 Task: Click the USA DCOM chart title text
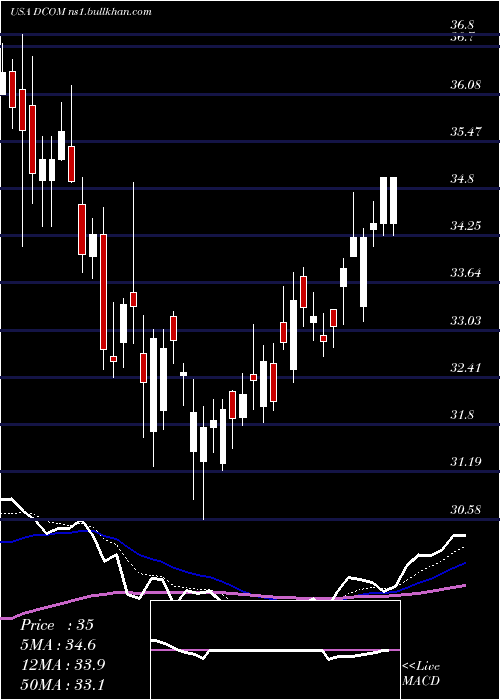tap(80, 11)
